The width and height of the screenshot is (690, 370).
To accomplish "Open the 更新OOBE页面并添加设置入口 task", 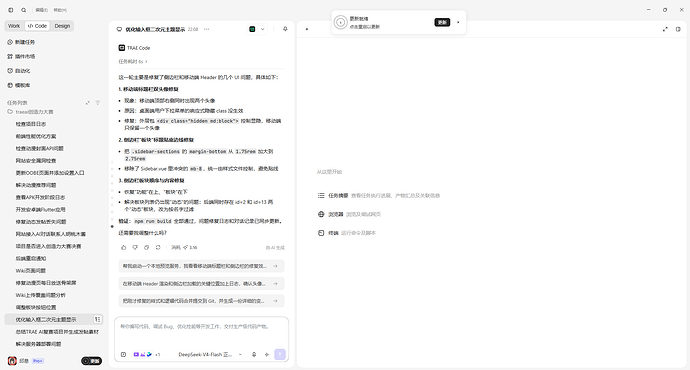I will [50, 173].
